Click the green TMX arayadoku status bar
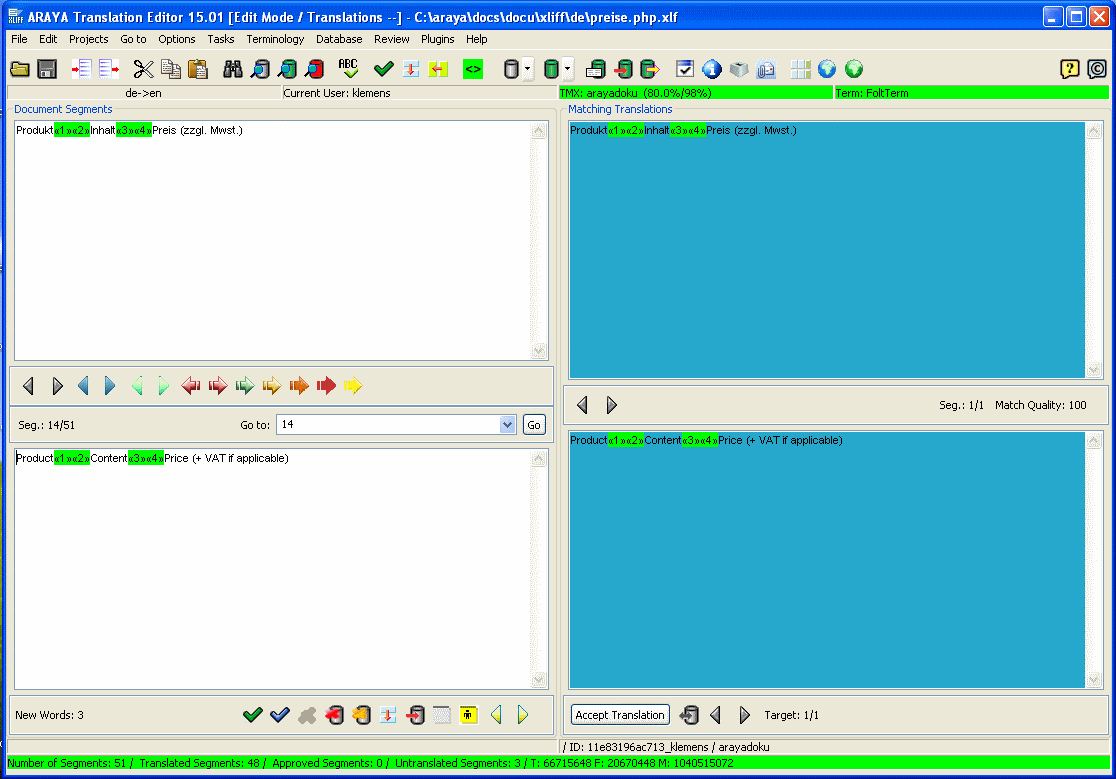Screen dimensions: 1116x779 [695, 93]
